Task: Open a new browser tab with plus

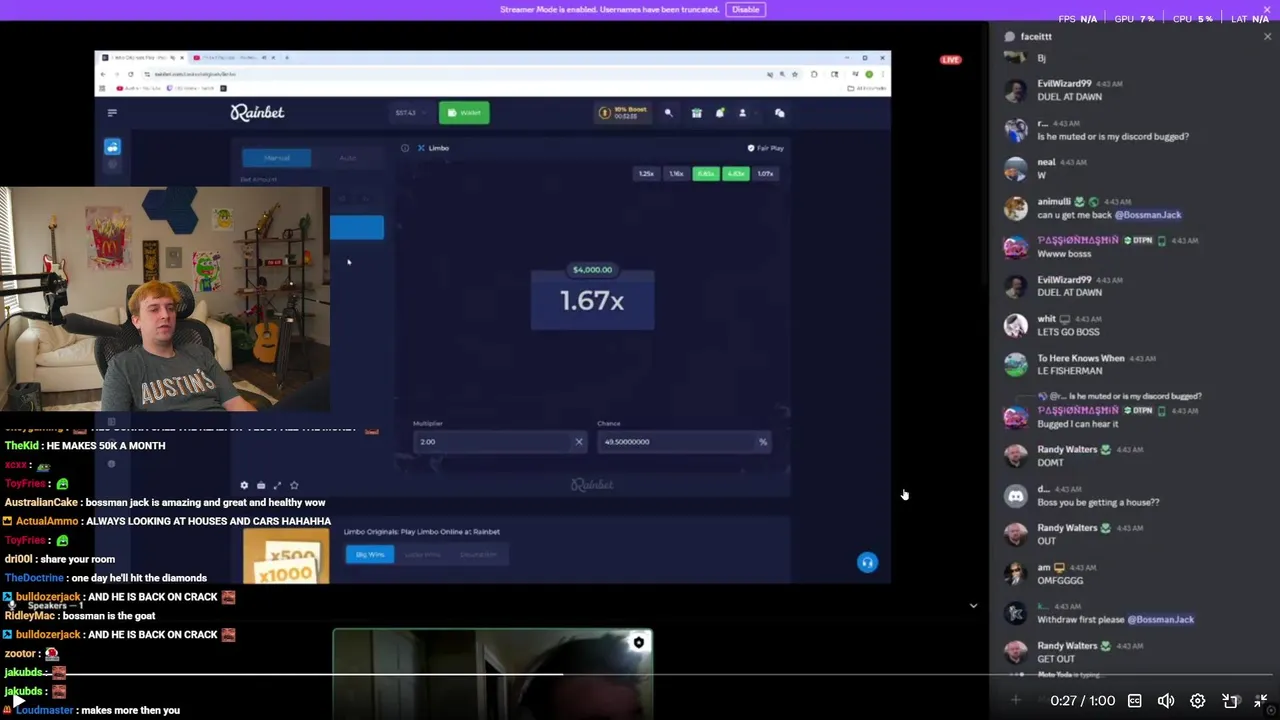Action: point(287,57)
